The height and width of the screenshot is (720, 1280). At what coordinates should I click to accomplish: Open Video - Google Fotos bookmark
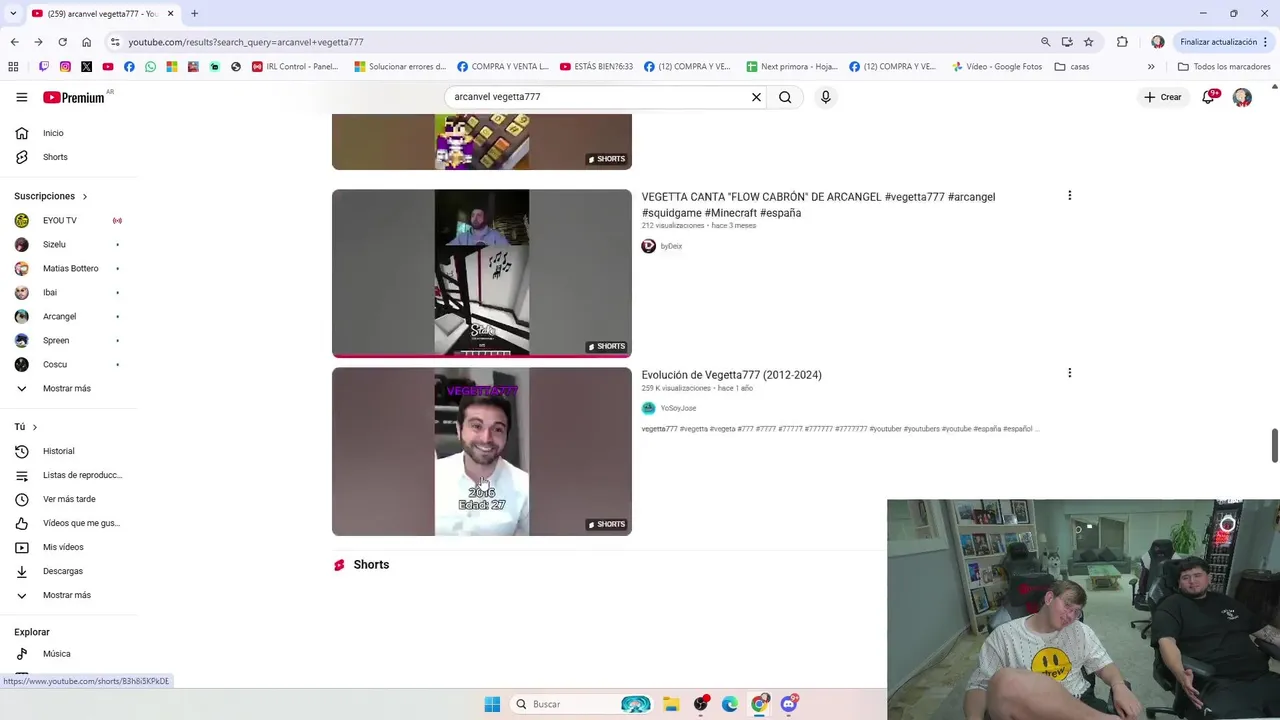click(997, 67)
